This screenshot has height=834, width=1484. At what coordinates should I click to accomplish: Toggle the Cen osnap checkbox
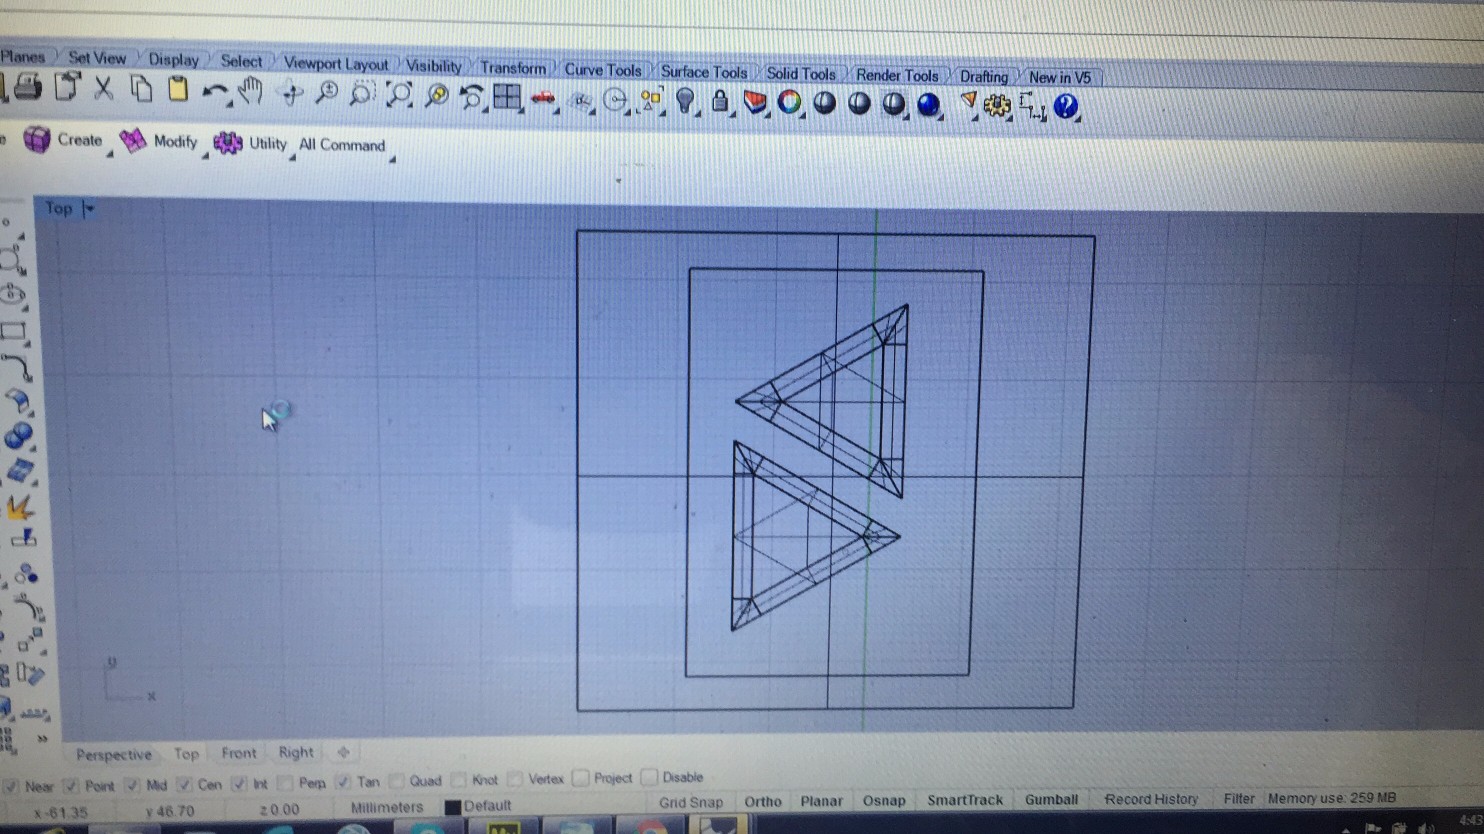pyautogui.click(x=184, y=784)
